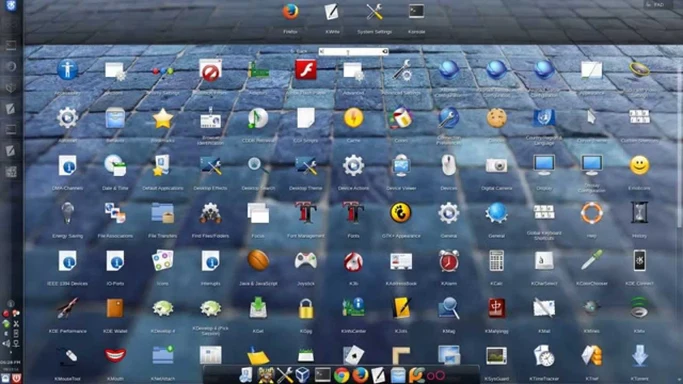Screen dimensions: 683x384
Task: Open the Desktop Theme module
Action: 306,166
